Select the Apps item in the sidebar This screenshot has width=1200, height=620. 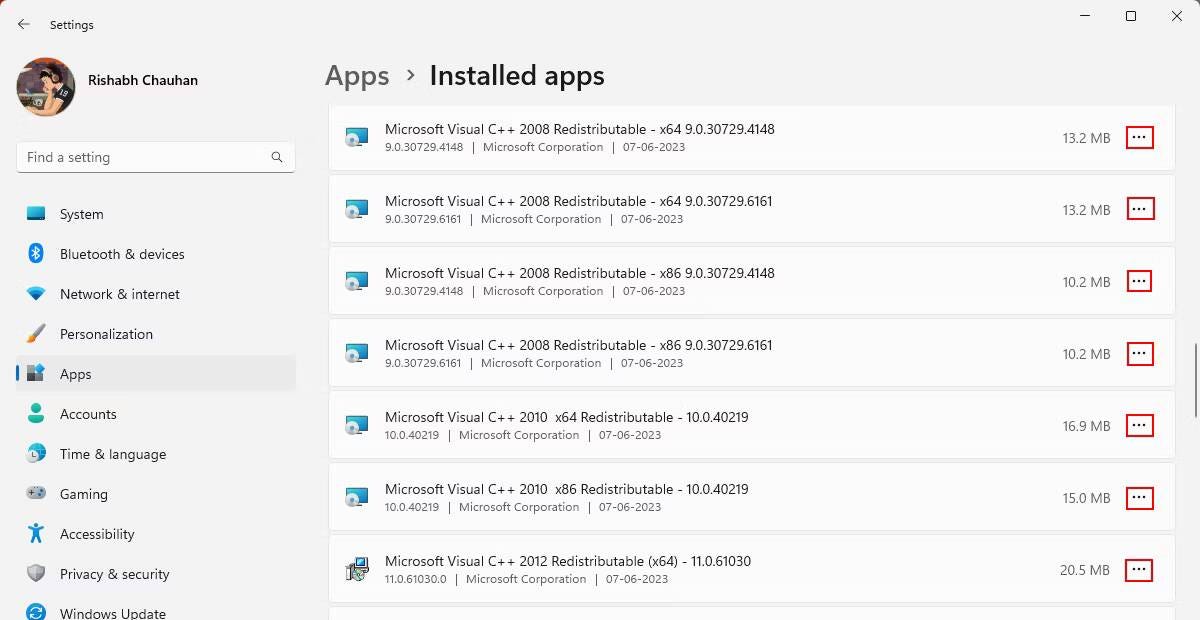pyautogui.click(x=75, y=374)
